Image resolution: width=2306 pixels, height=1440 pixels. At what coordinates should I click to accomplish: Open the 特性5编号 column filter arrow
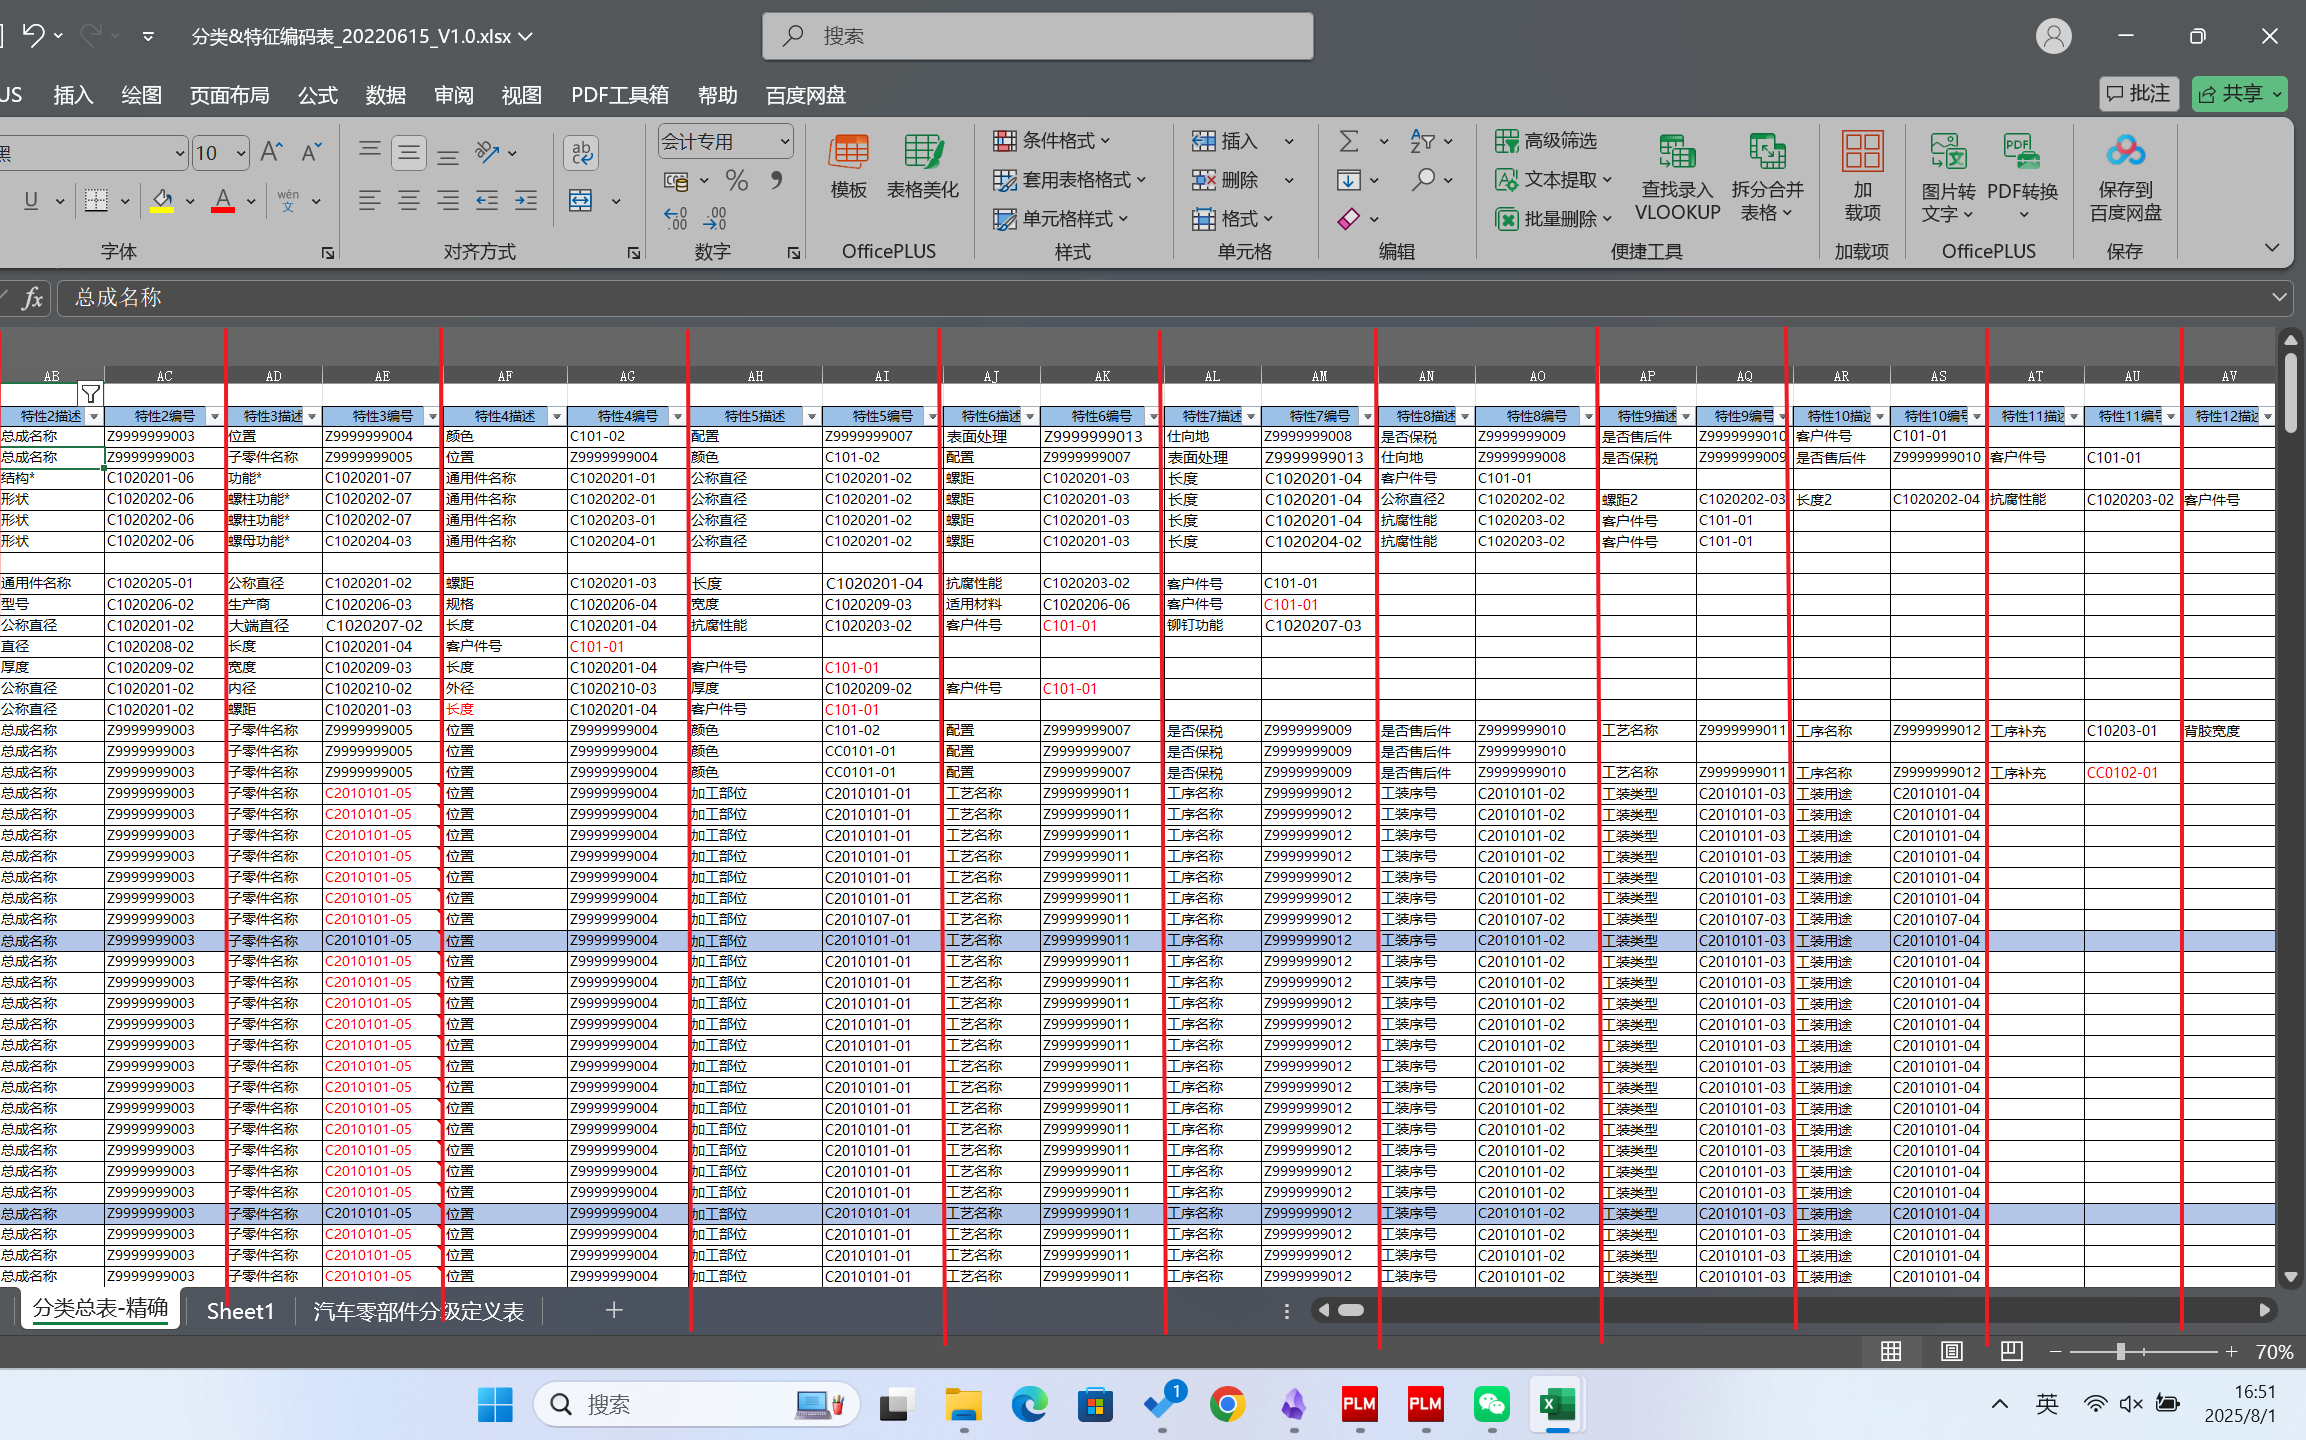coord(931,417)
